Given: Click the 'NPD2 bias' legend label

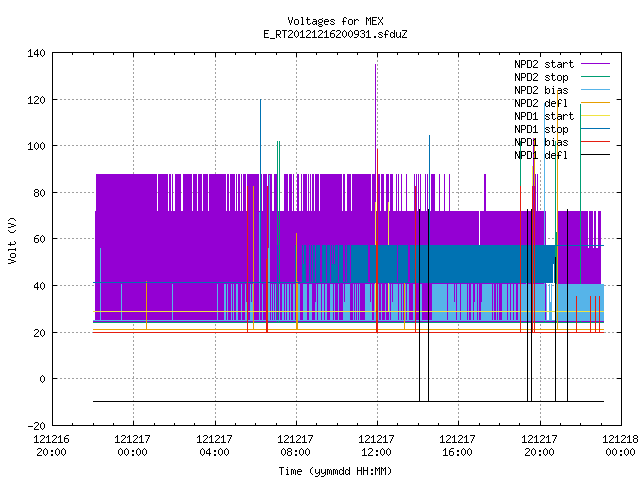Looking at the screenshot, I should 541,90.
